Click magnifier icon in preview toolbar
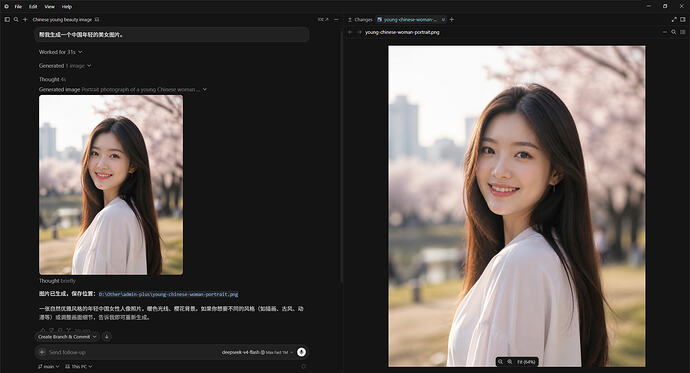 coord(674,32)
